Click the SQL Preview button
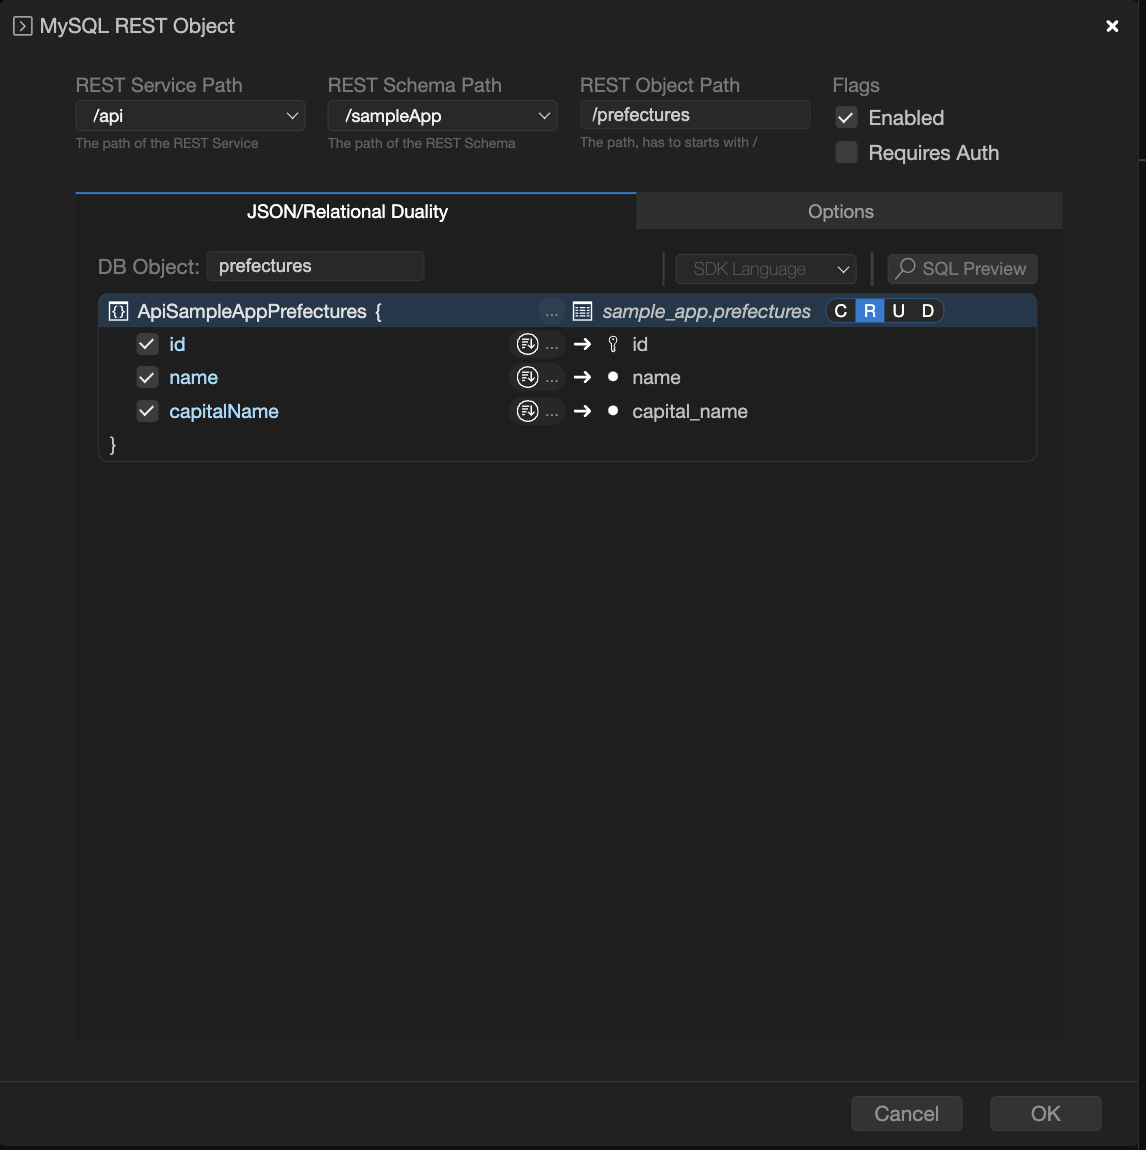 coord(962,269)
